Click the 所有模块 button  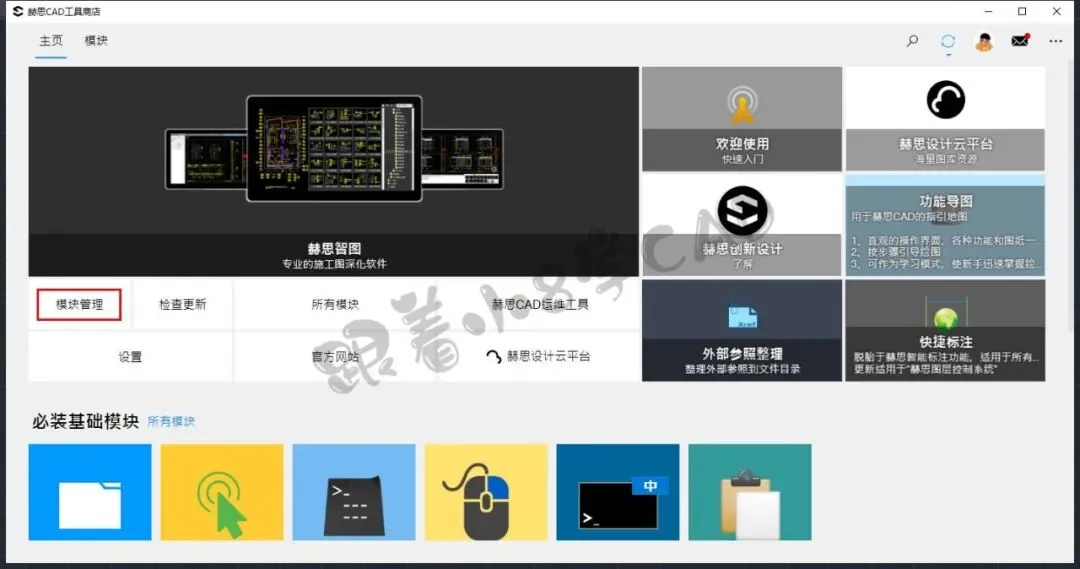point(335,304)
